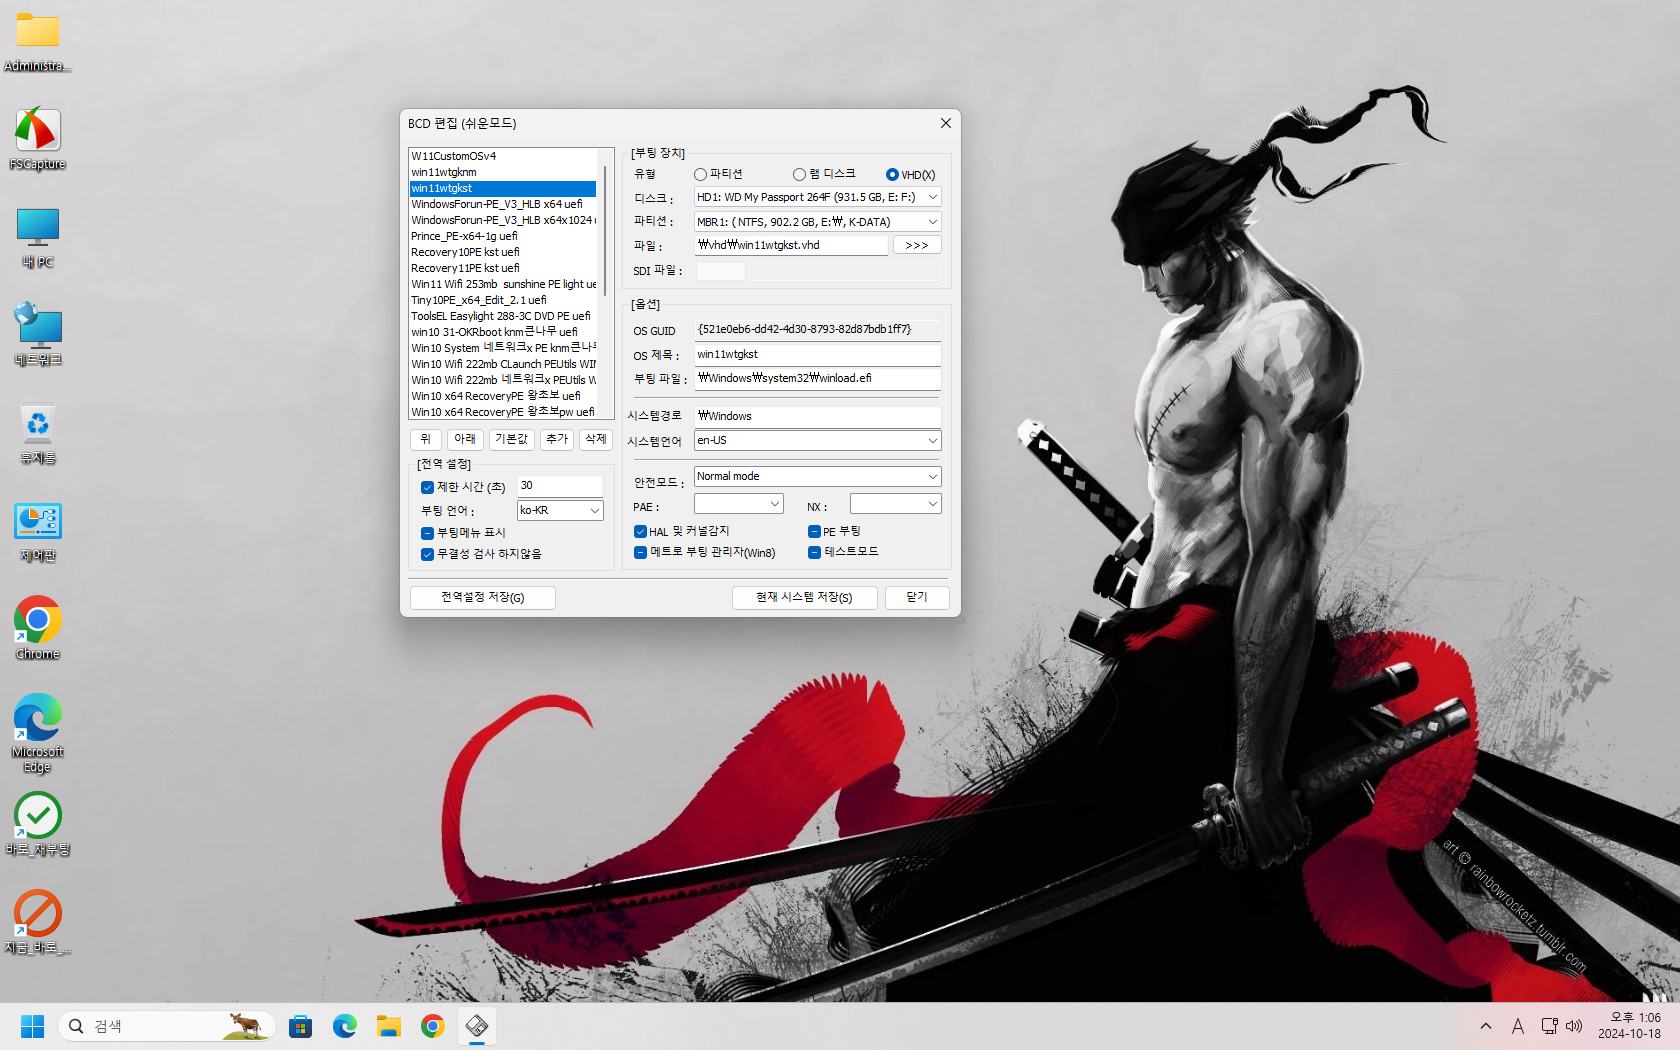Viewport: 1680px width, 1050px height.
Task: Expand the NX dropdown
Action: click(932, 504)
